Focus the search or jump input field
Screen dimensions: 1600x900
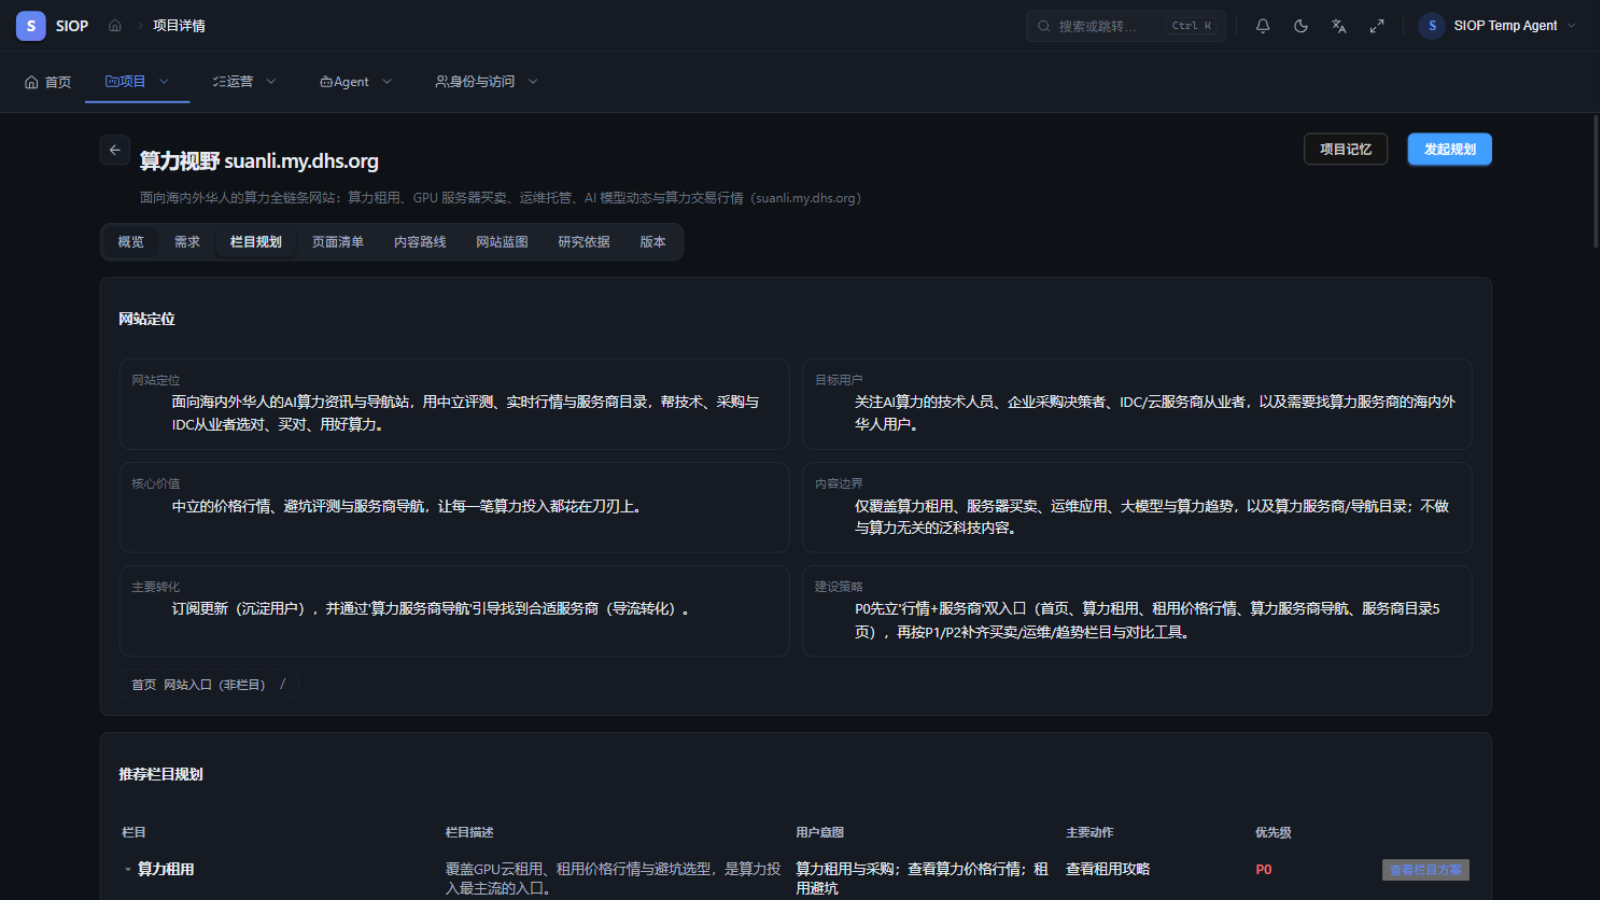click(1126, 26)
